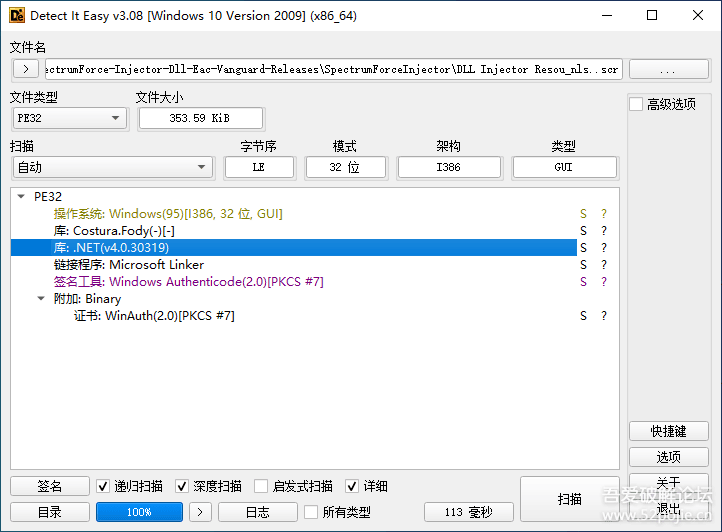This screenshot has height=532, width=722.
Task: Click the file path input field
Action: pyautogui.click(x=334, y=69)
